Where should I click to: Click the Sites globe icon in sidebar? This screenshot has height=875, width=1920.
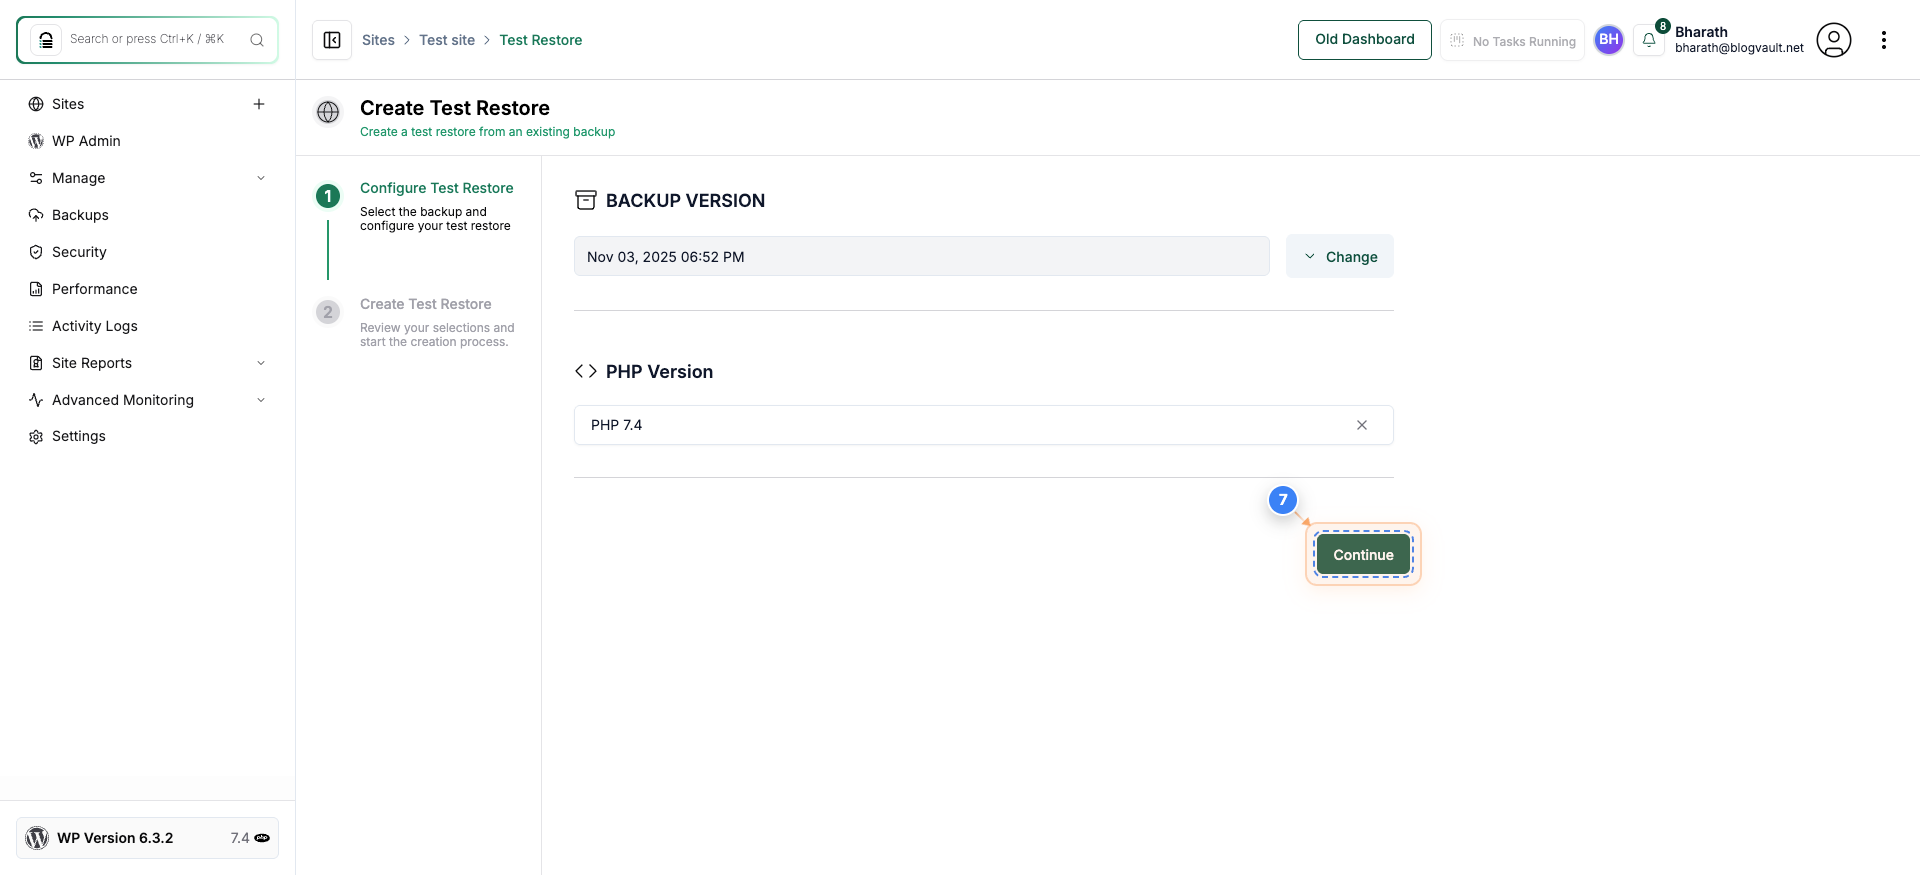pos(36,104)
